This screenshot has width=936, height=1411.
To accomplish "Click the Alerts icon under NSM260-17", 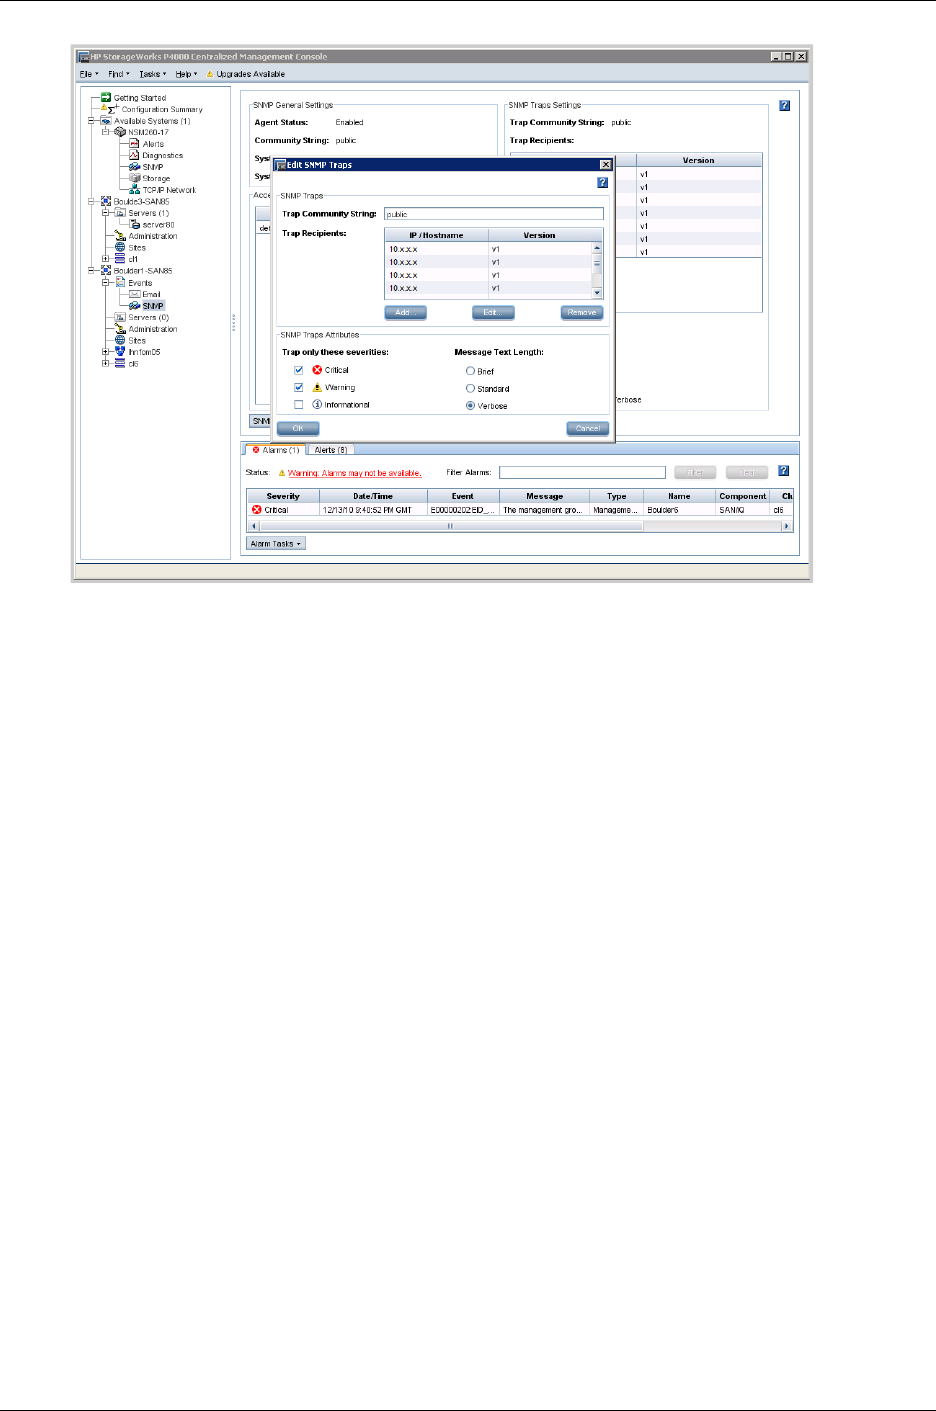I will 134,144.
